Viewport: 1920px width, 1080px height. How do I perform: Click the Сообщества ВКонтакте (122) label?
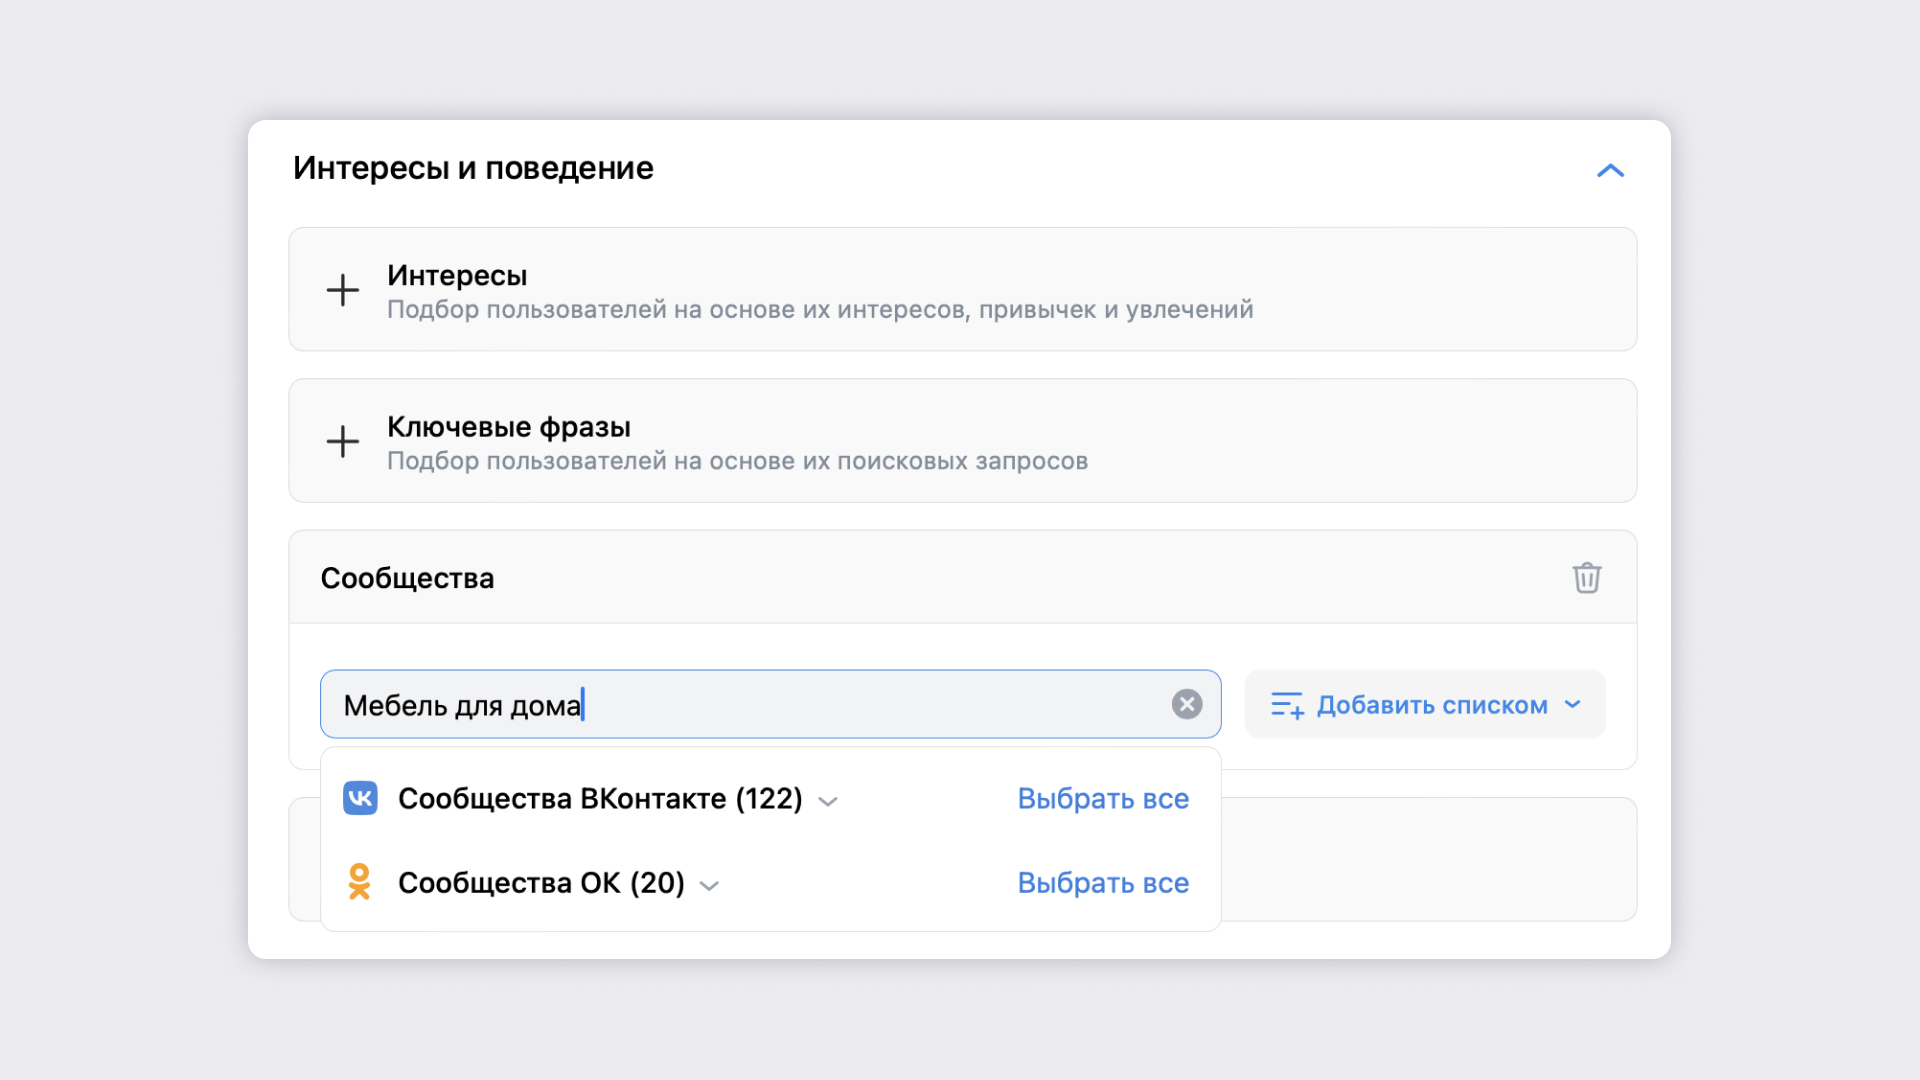point(600,798)
